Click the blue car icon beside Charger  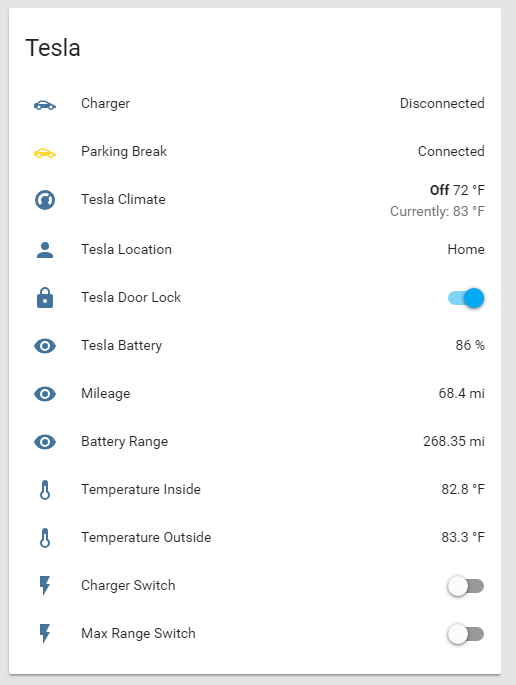[x=45, y=105]
